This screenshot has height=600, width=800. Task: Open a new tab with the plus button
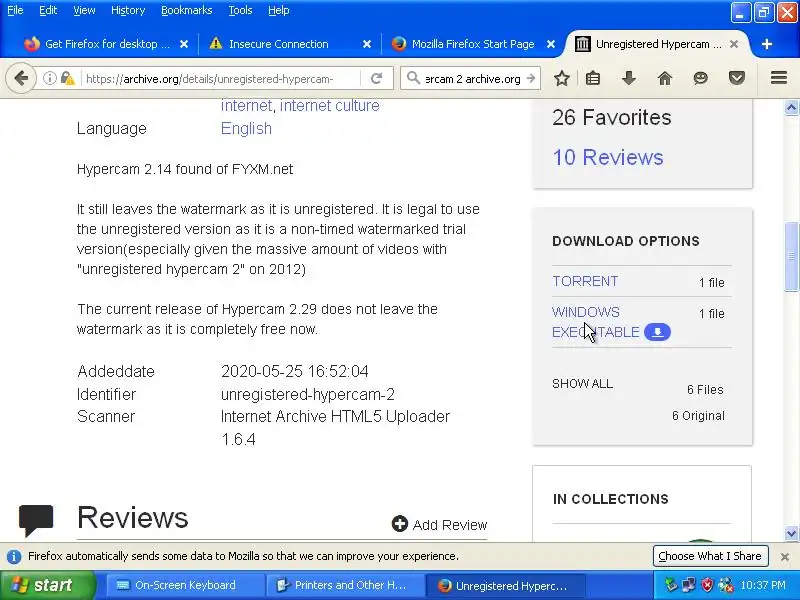[x=766, y=44]
